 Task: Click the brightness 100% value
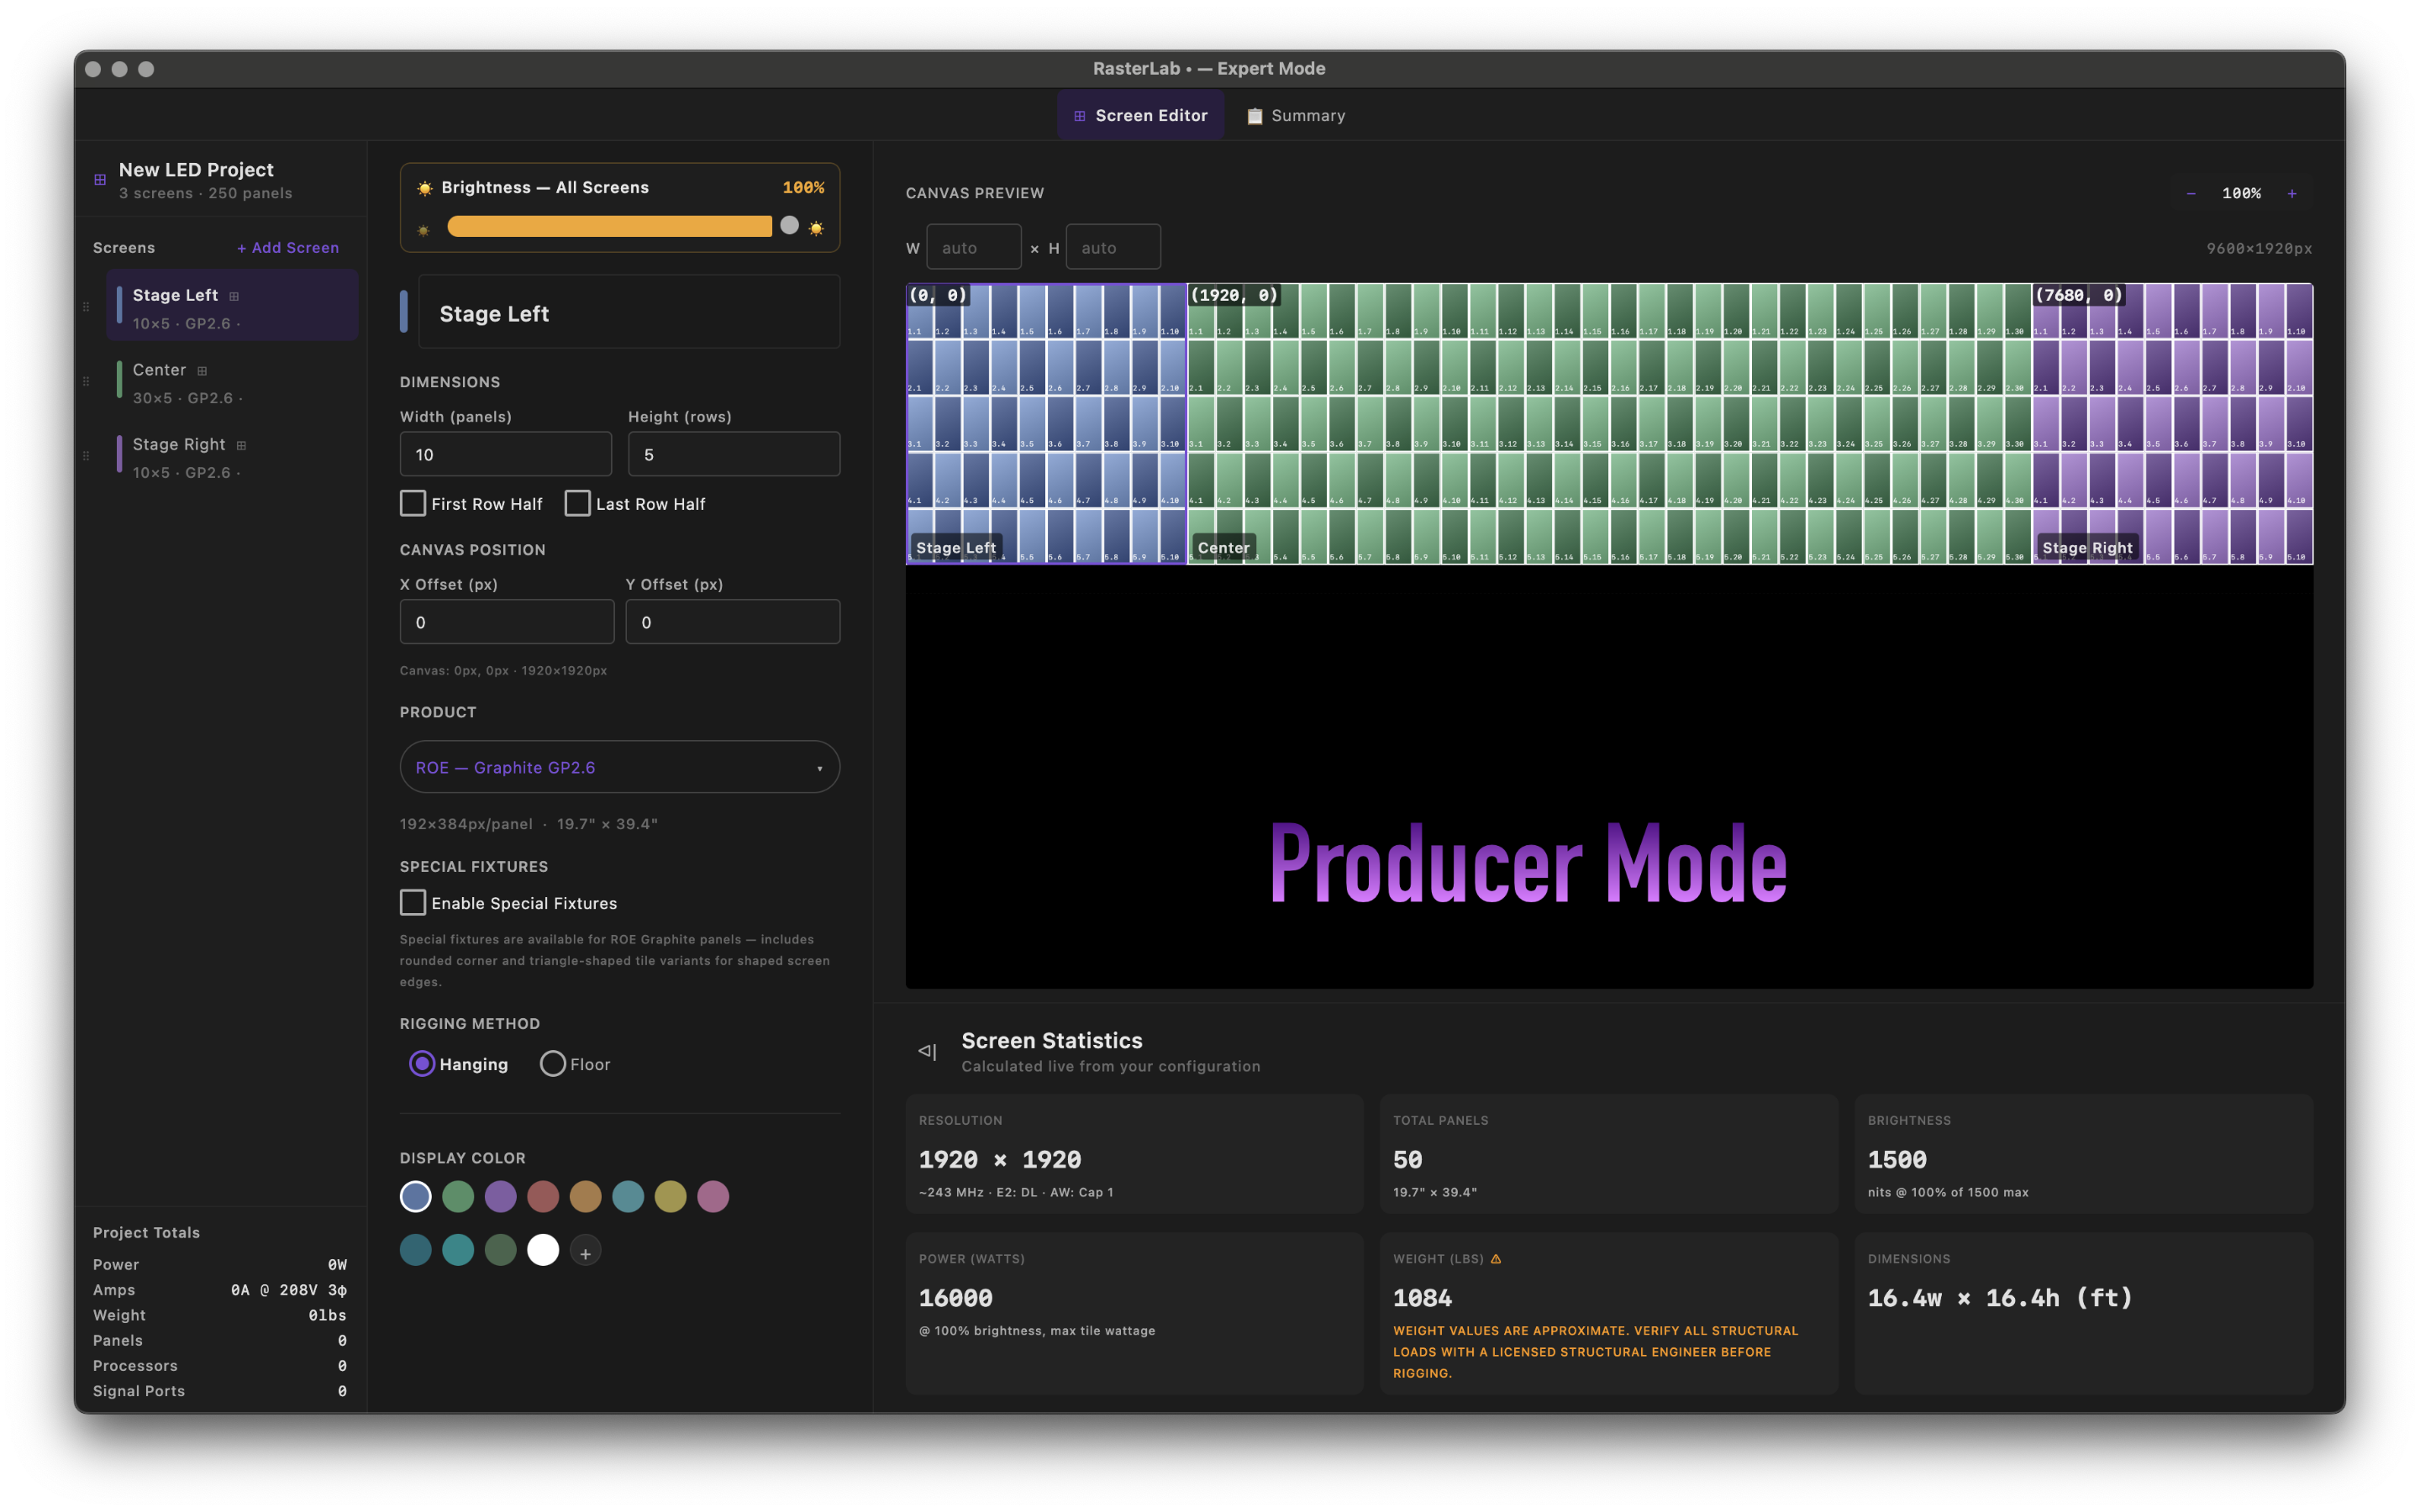pos(803,188)
